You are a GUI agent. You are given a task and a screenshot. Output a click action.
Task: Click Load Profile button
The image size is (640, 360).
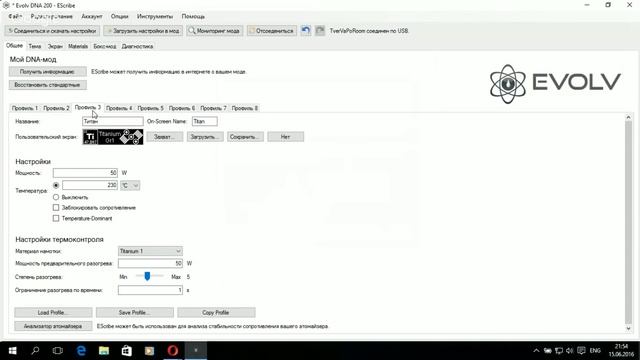point(53,312)
